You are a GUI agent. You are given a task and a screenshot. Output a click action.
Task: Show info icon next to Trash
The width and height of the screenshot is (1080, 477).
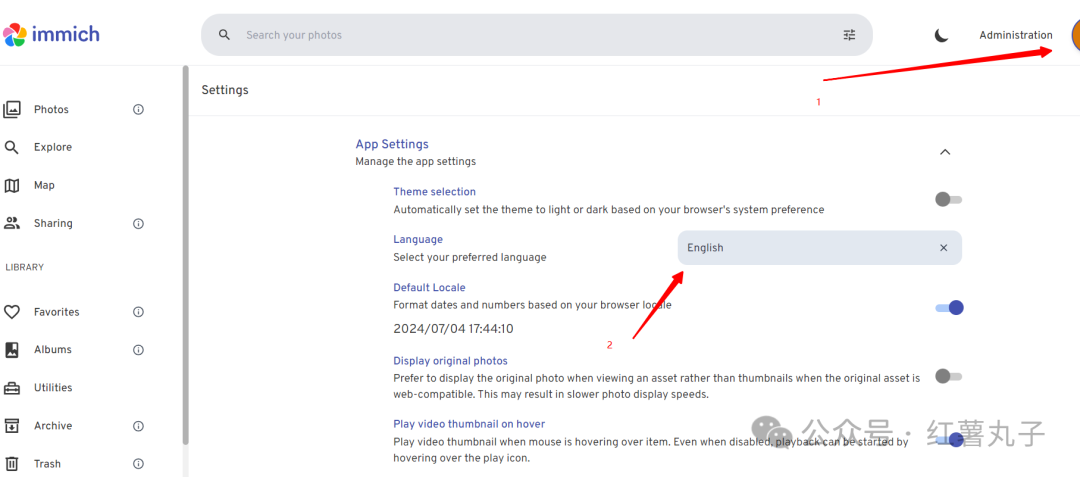(138, 463)
